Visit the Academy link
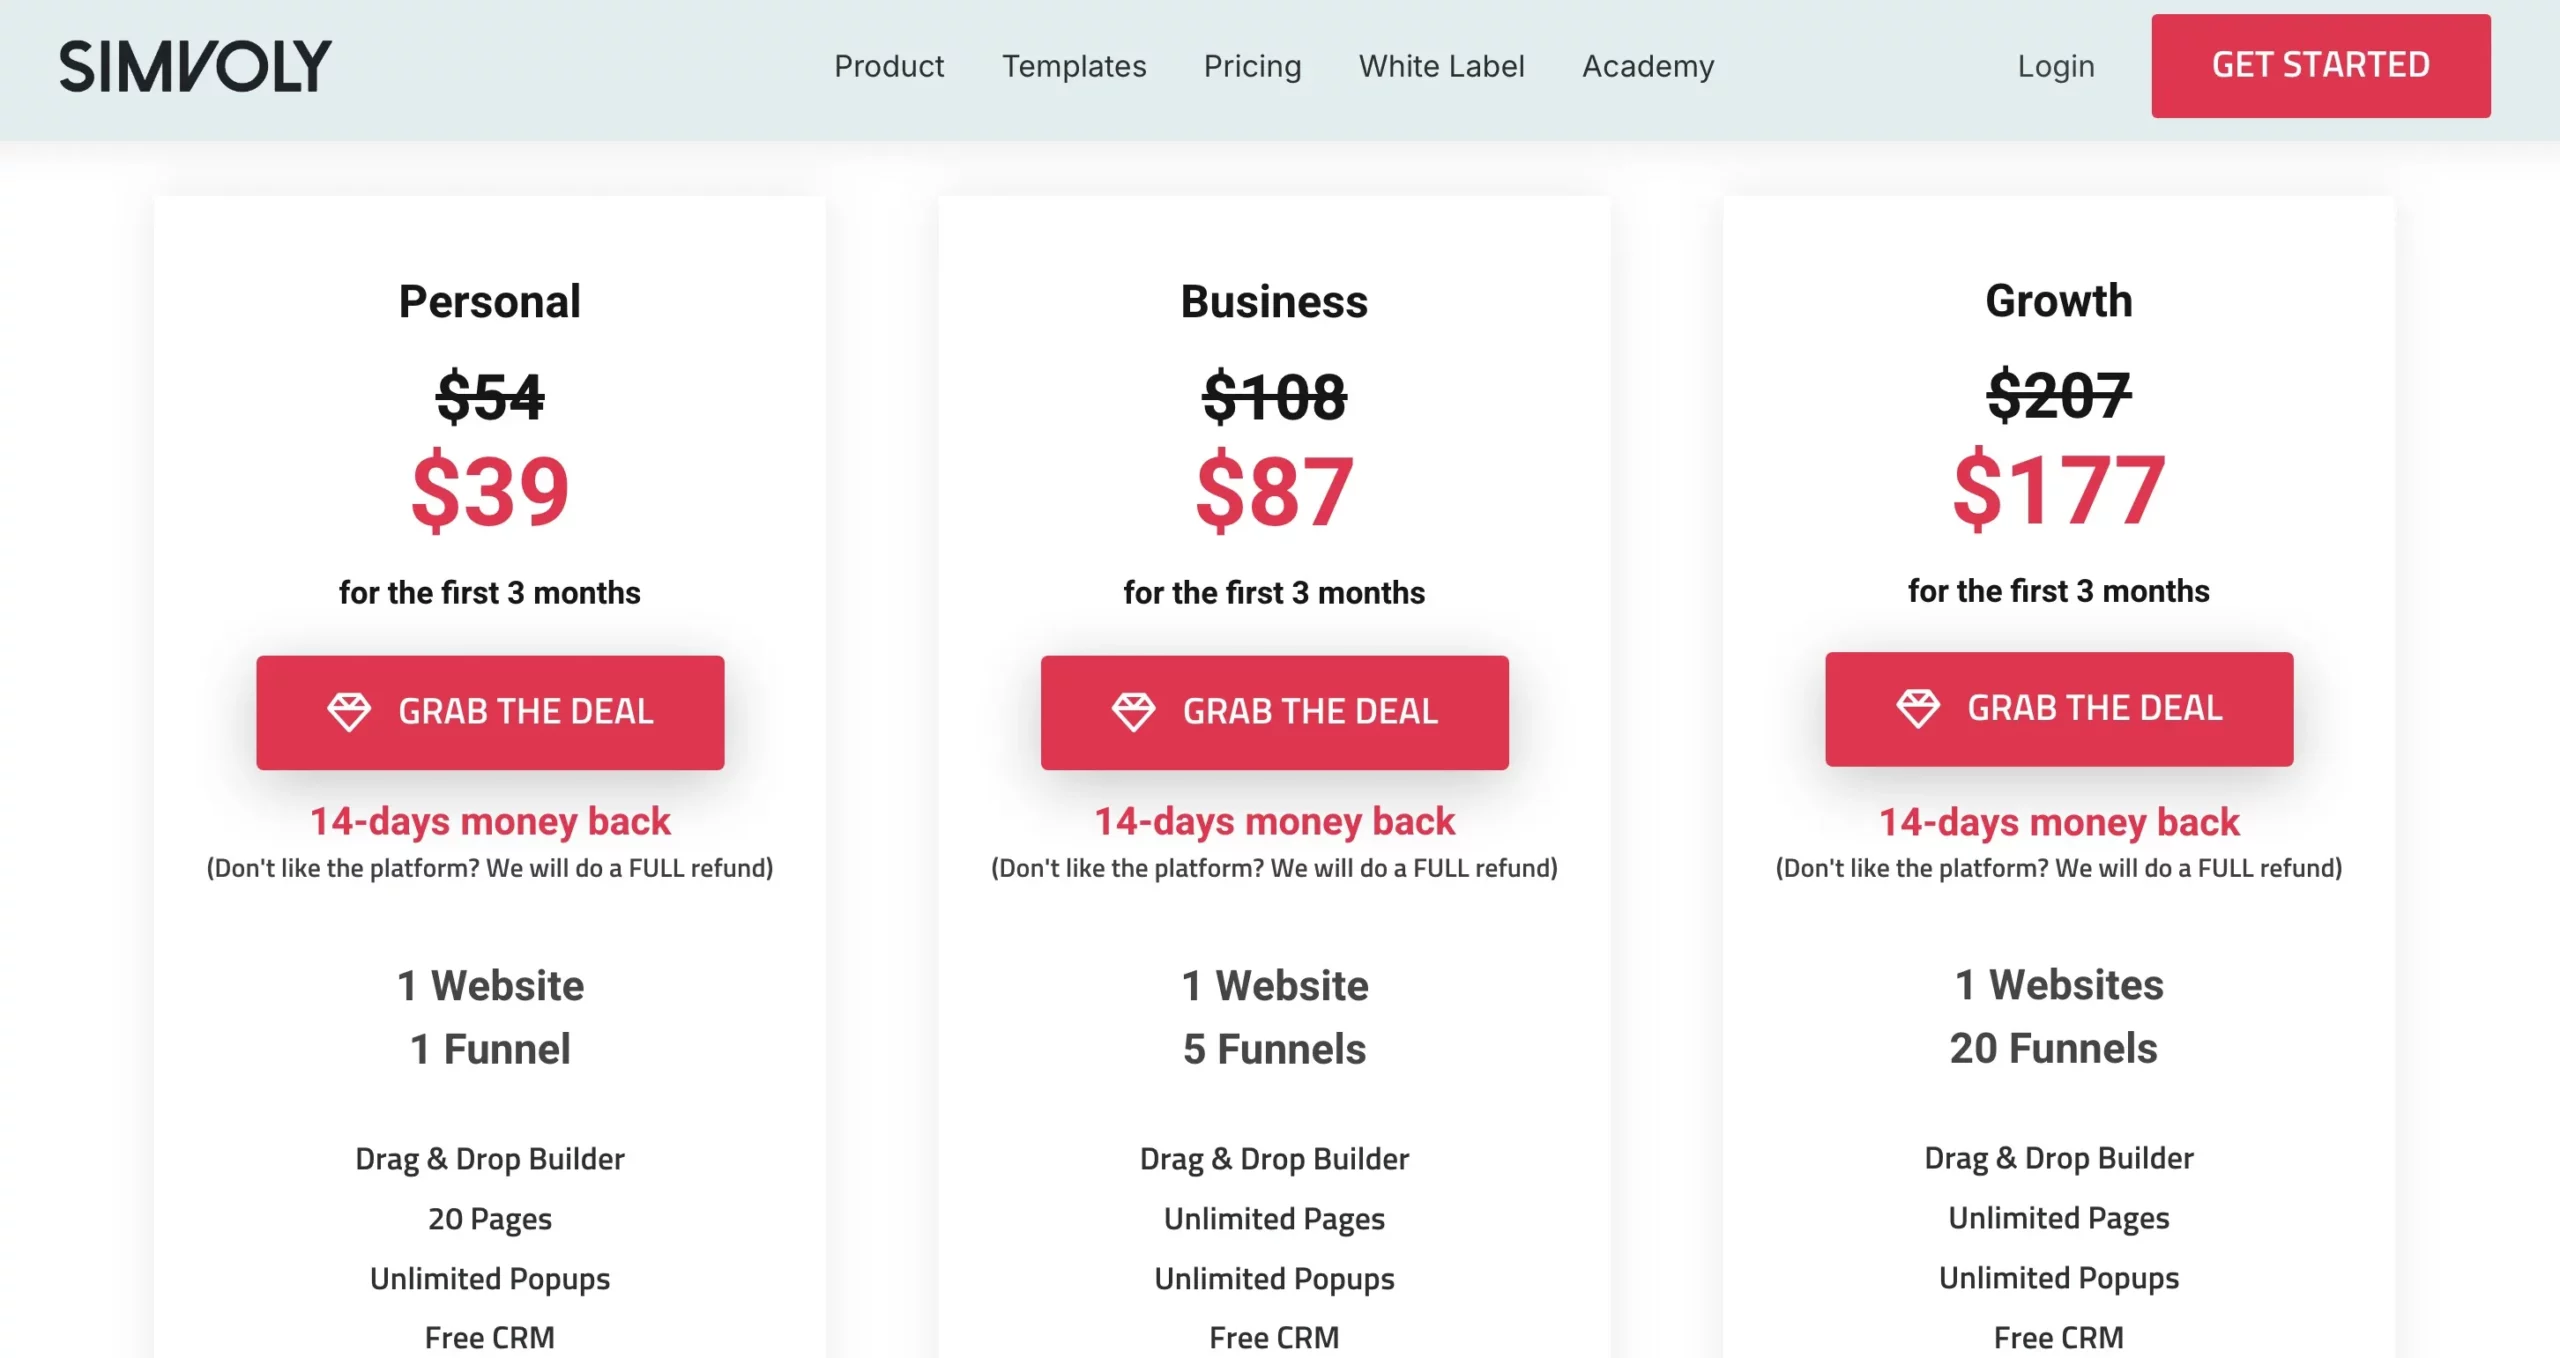 point(1648,66)
